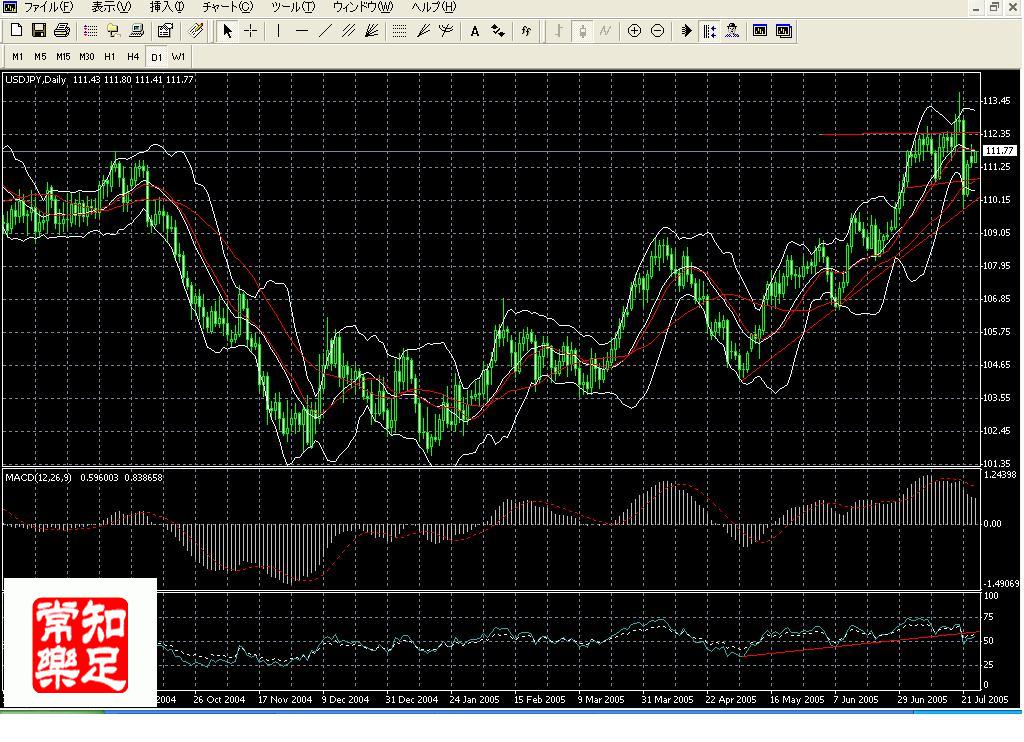
Task: Select the Crosshair cursor tool
Action: pos(250,31)
